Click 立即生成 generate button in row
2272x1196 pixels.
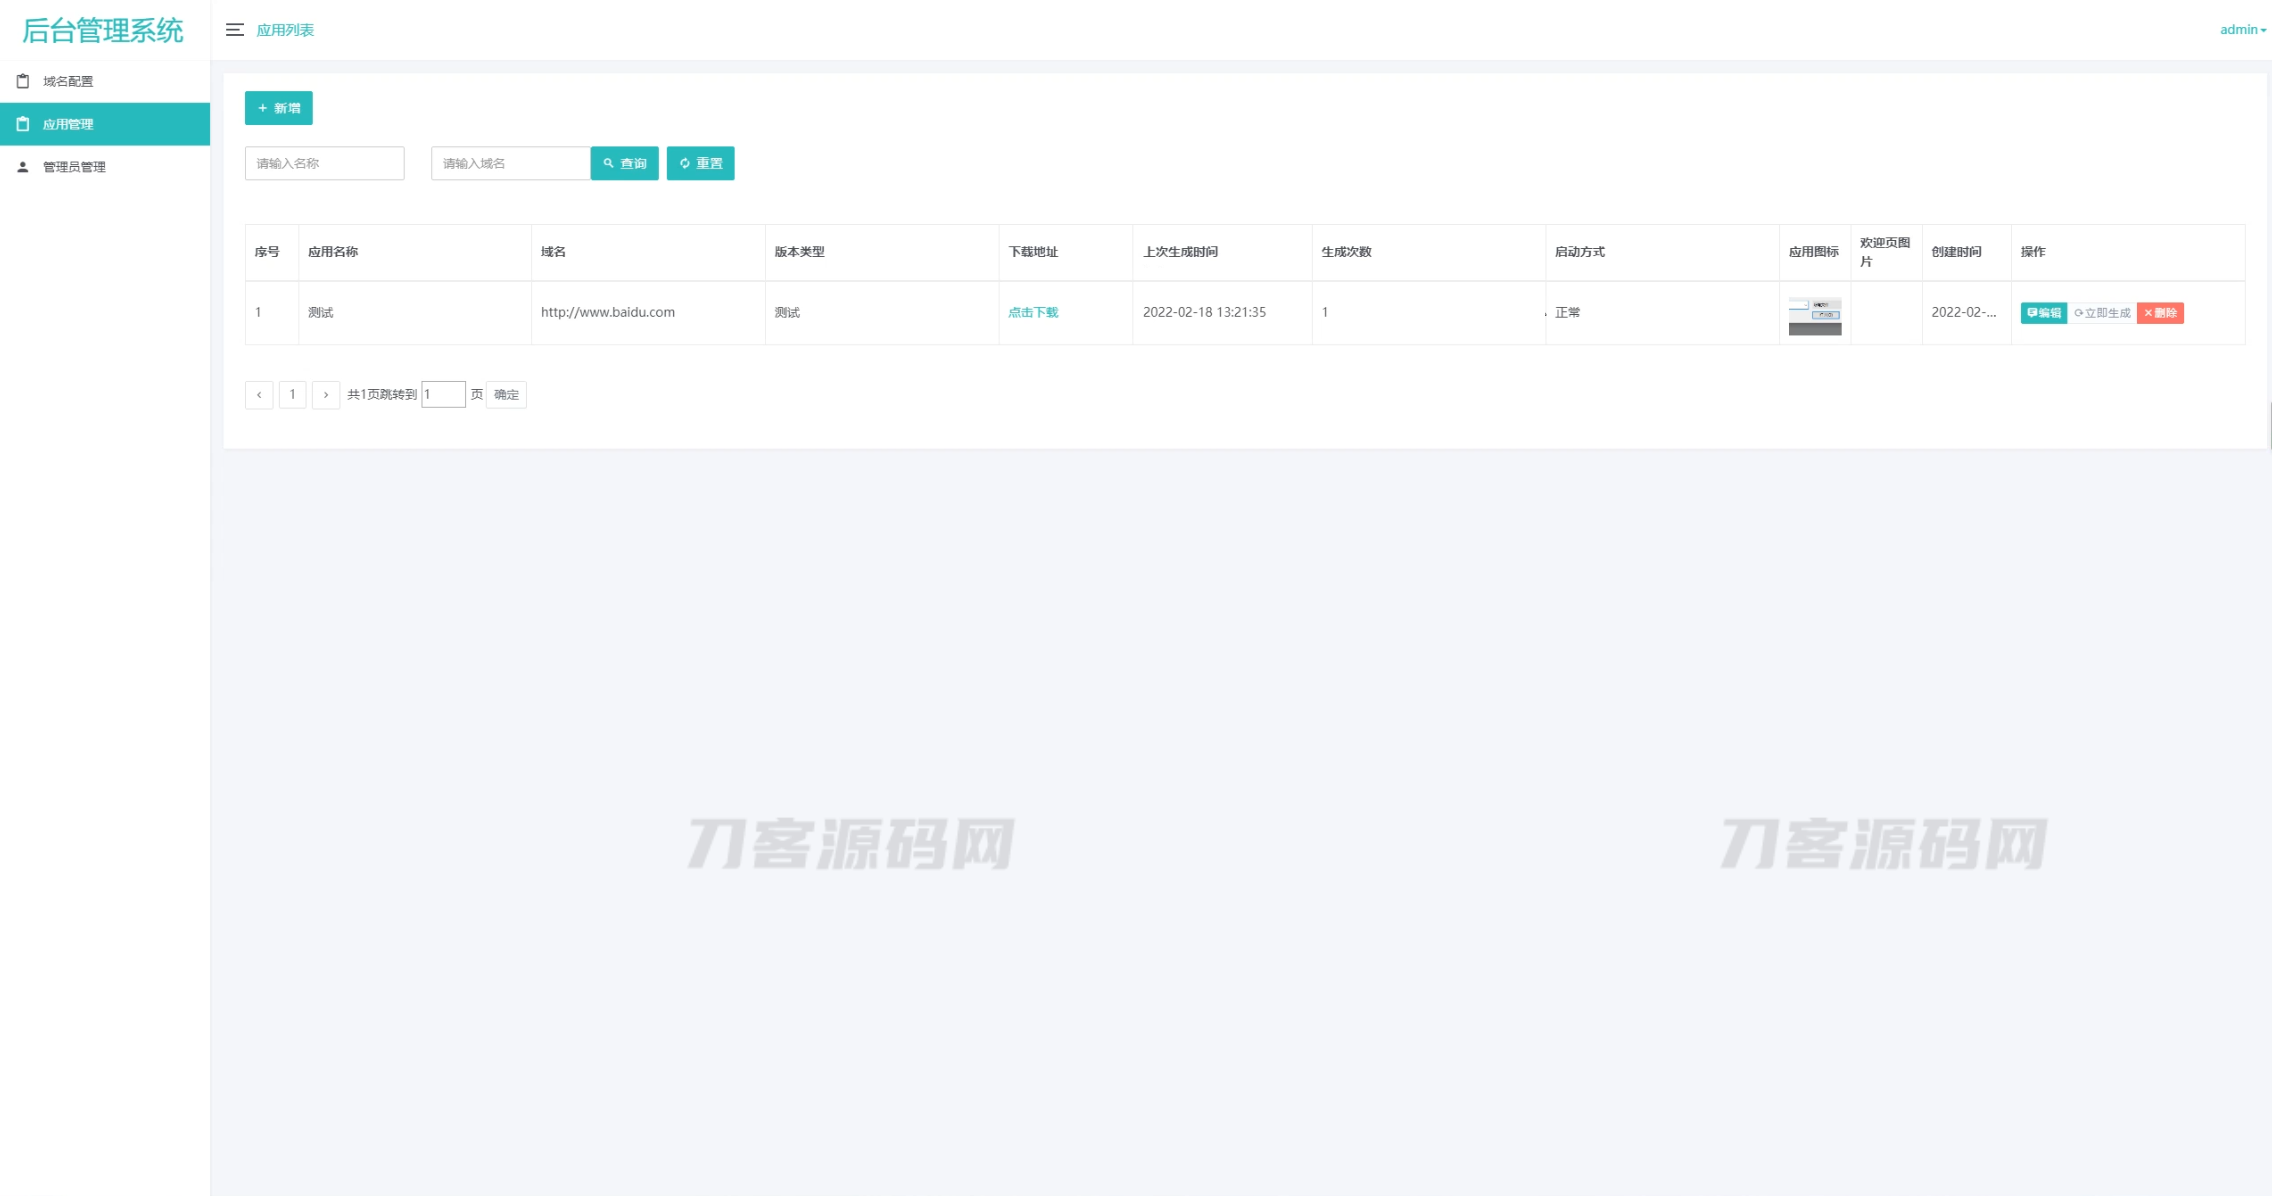(x=2102, y=313)
